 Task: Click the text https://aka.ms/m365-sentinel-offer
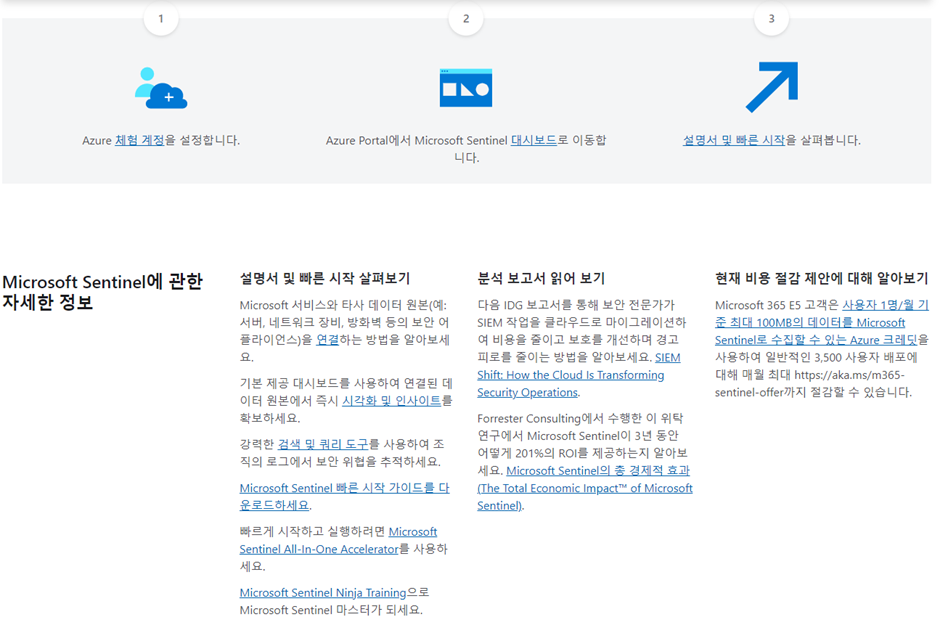[x=809, y=384]
